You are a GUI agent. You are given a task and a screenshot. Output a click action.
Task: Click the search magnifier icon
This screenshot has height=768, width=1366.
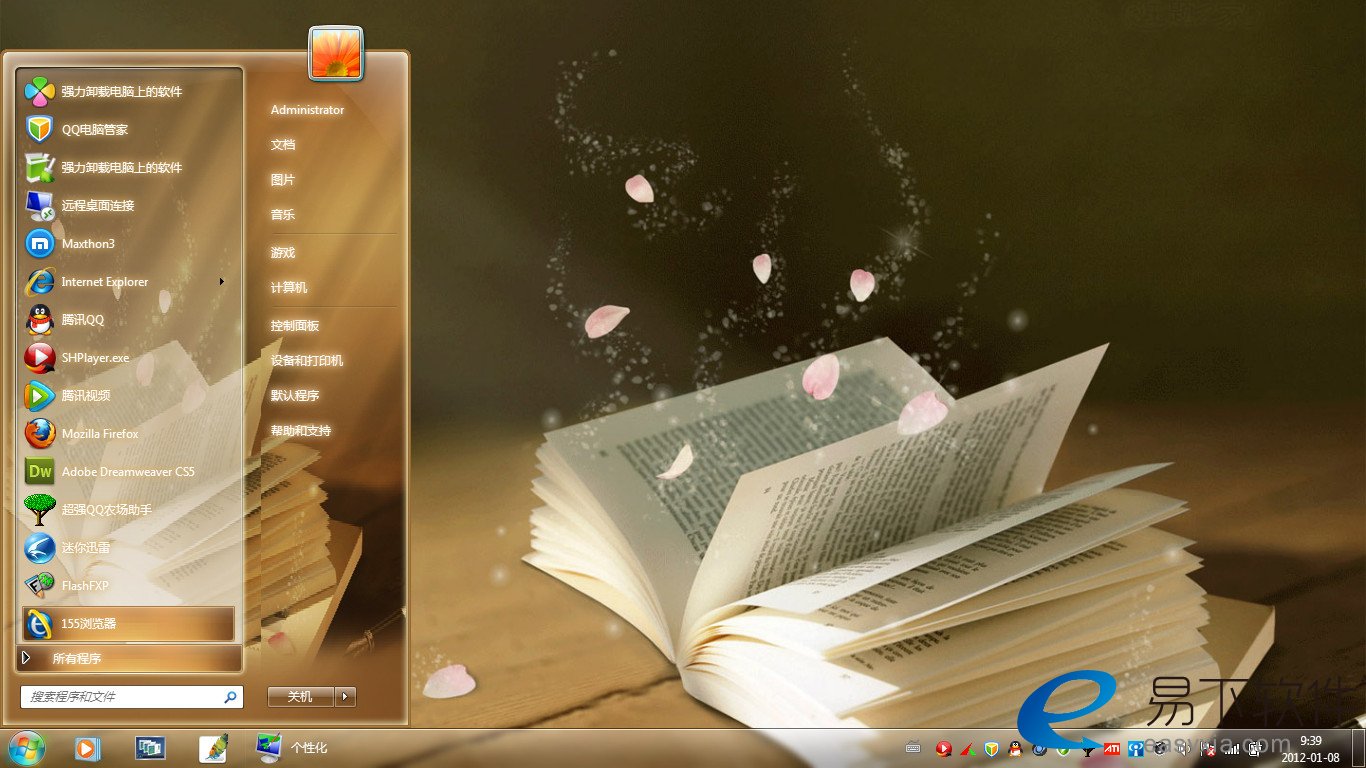click(x=230, y=697)
